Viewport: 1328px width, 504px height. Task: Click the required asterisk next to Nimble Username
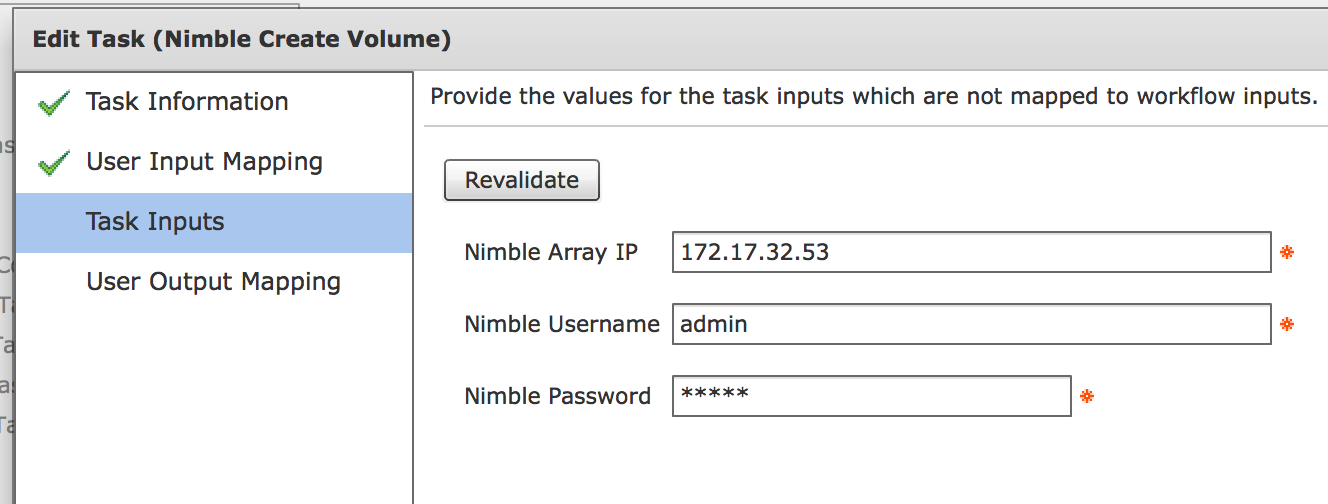click(1287, 325)
